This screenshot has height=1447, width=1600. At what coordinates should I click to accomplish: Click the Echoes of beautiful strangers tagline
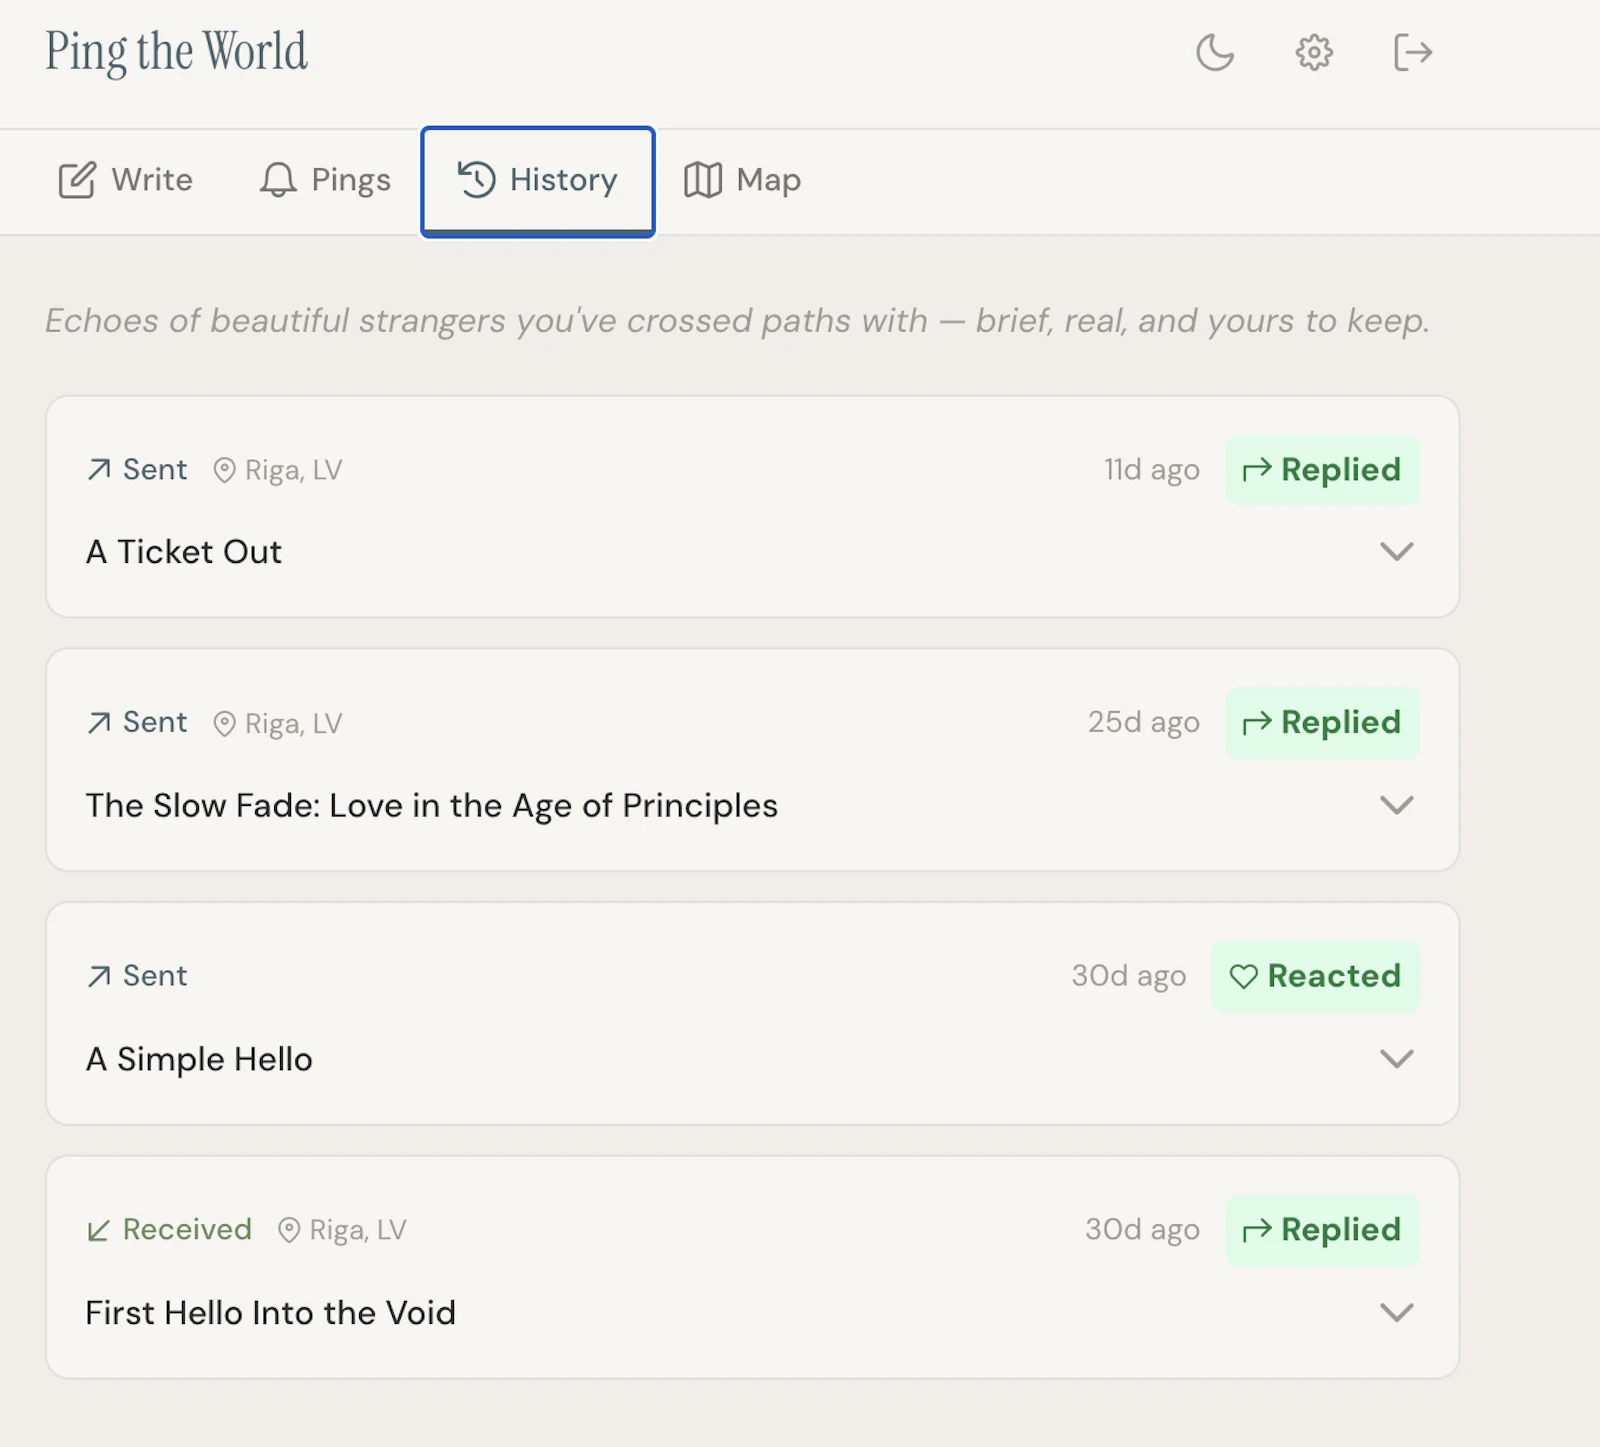point(737,321)
